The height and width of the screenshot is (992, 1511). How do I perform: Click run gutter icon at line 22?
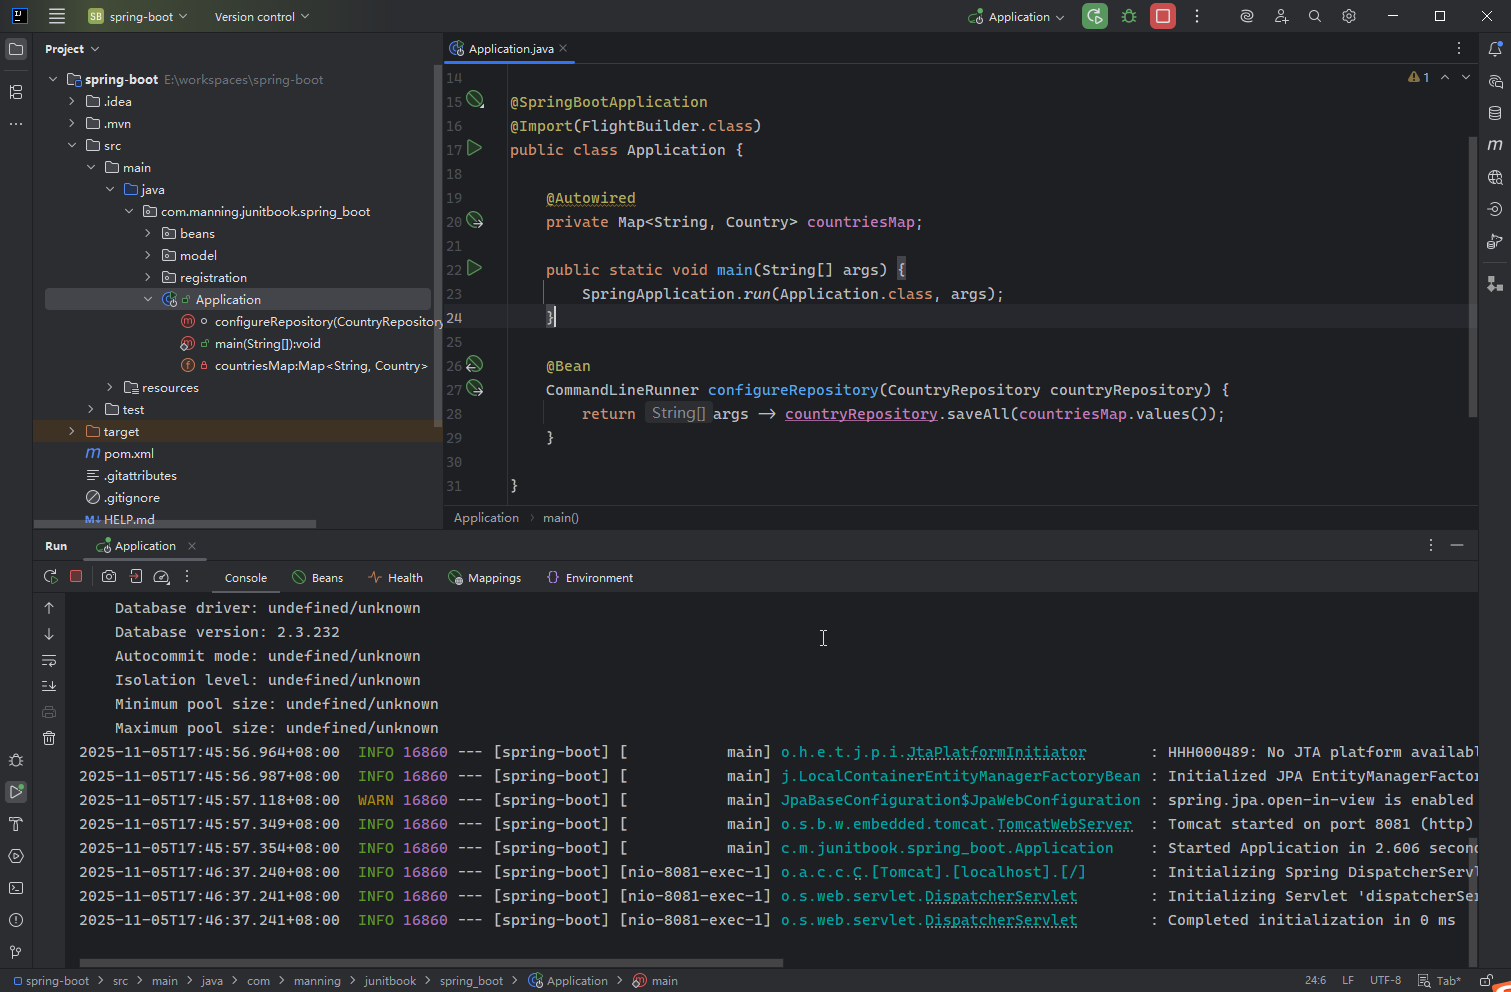point(475,269)
